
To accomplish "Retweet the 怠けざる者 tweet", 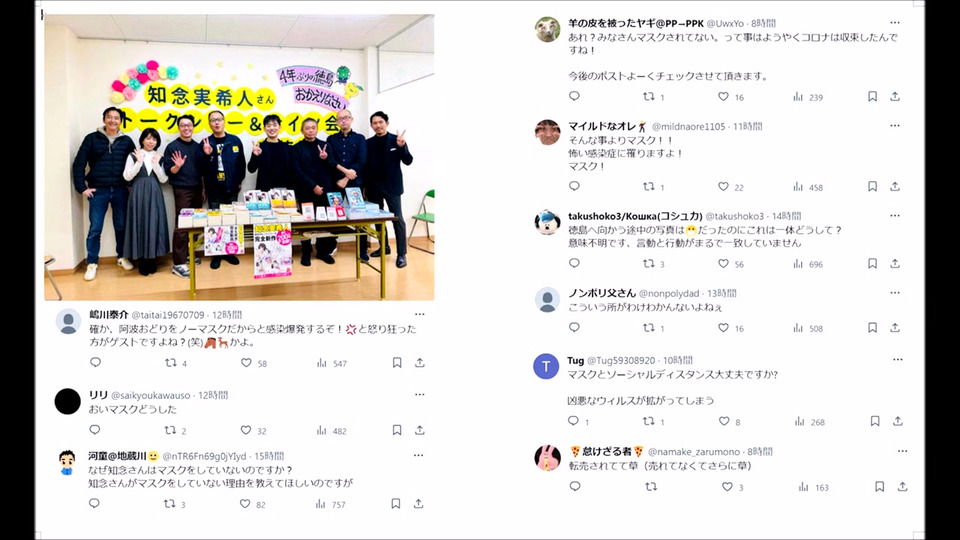I will click(x=651, y=487).
